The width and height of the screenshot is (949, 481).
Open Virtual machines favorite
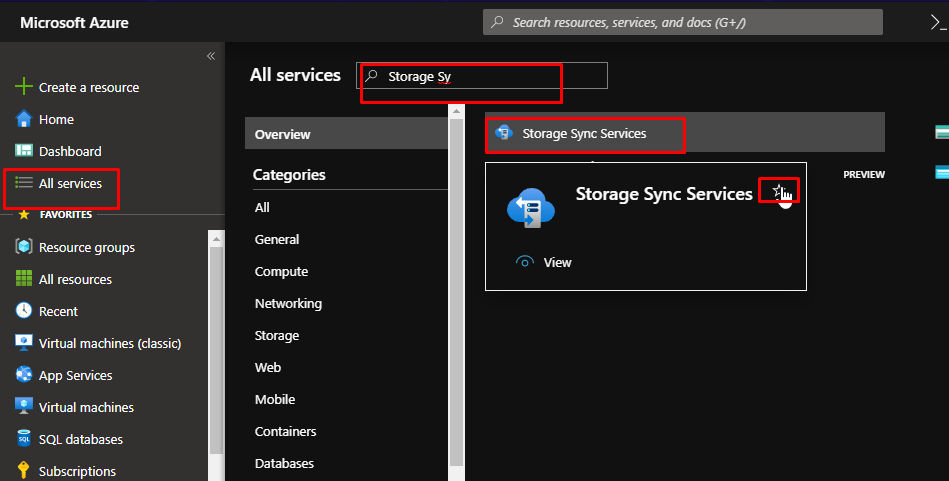(86, 407)
